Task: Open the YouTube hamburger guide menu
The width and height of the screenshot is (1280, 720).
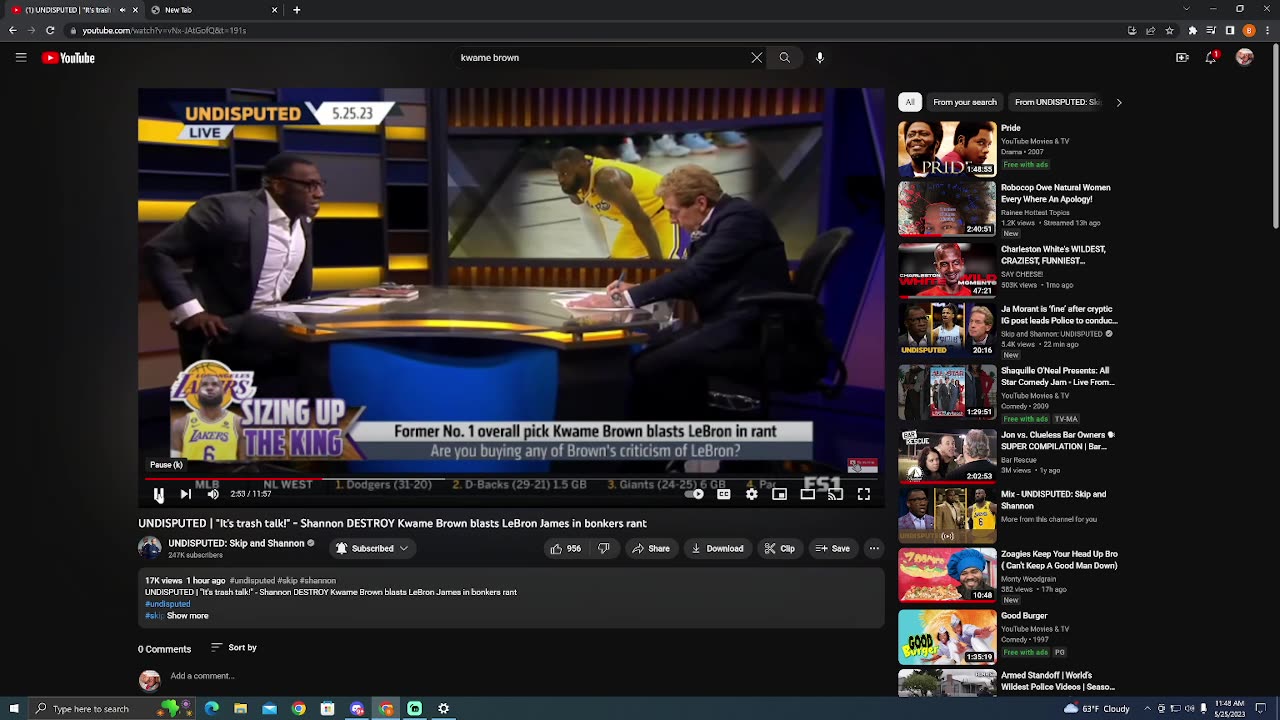Action: 21,58
